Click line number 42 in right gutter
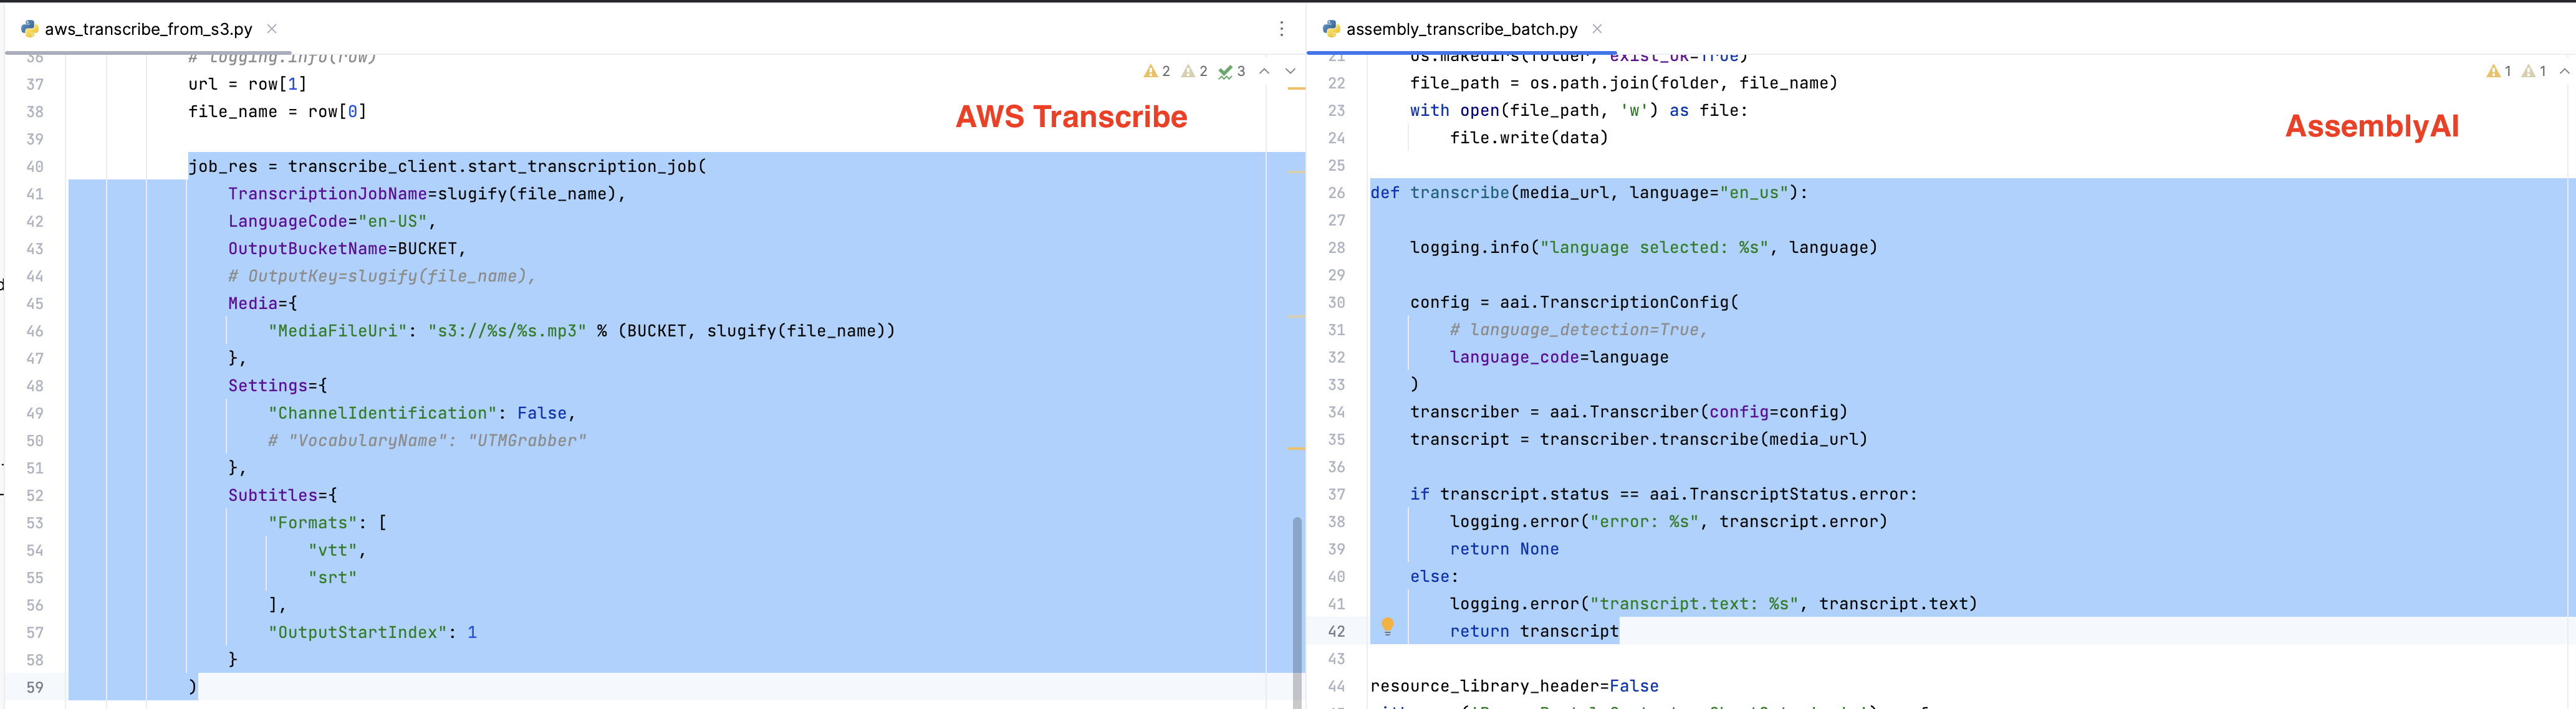The image size is (2576, 709). tap(1336, 631)
